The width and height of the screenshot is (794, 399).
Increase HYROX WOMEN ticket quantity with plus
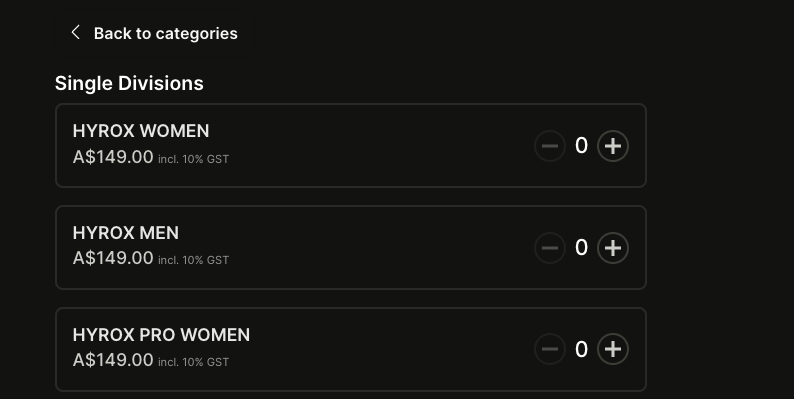(613, 146)
